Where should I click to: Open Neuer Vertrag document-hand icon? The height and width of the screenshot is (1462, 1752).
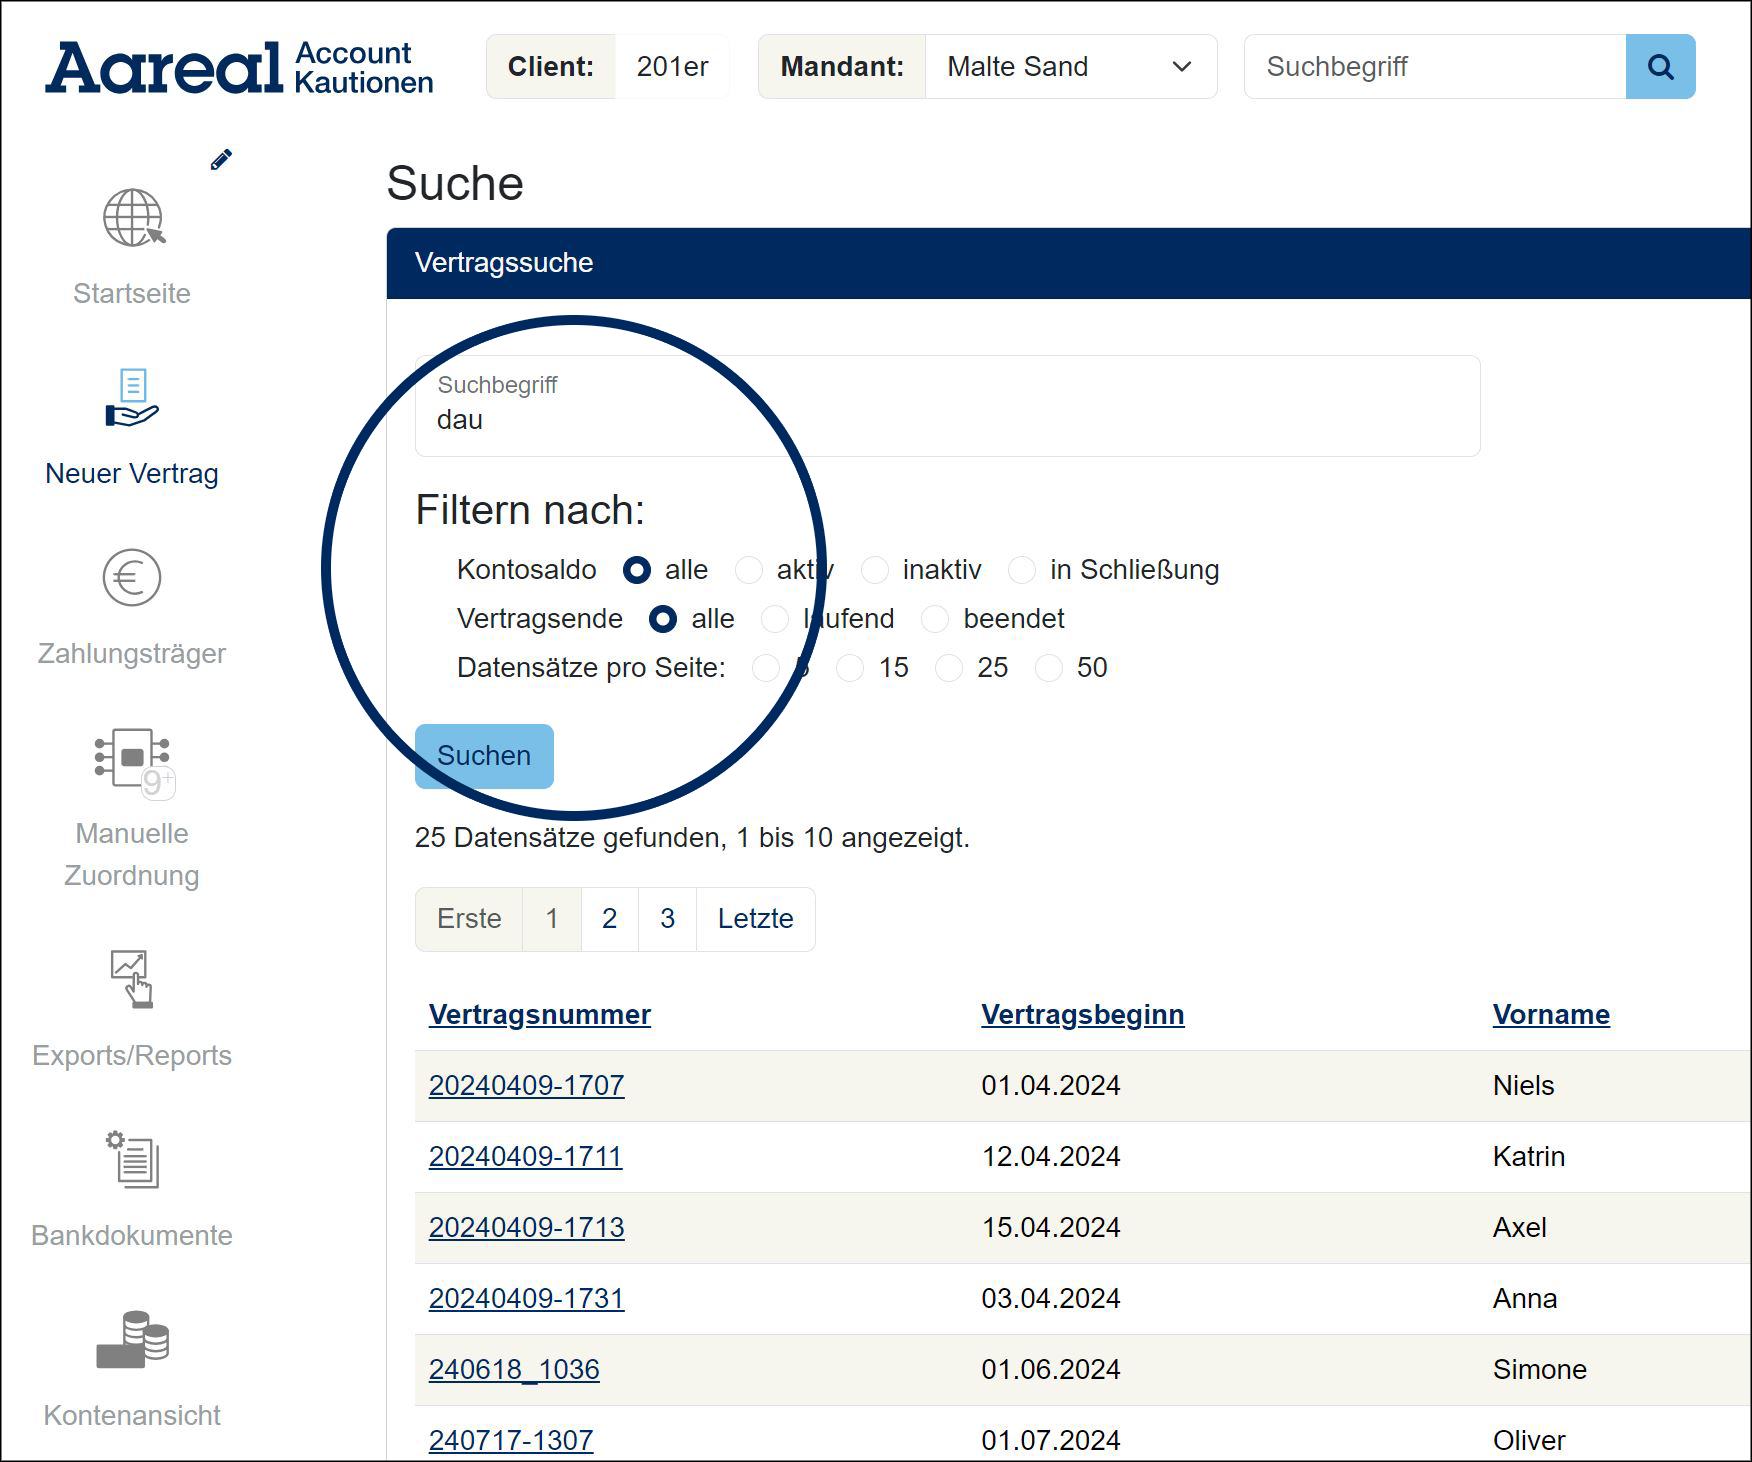(x=132, y=398)
